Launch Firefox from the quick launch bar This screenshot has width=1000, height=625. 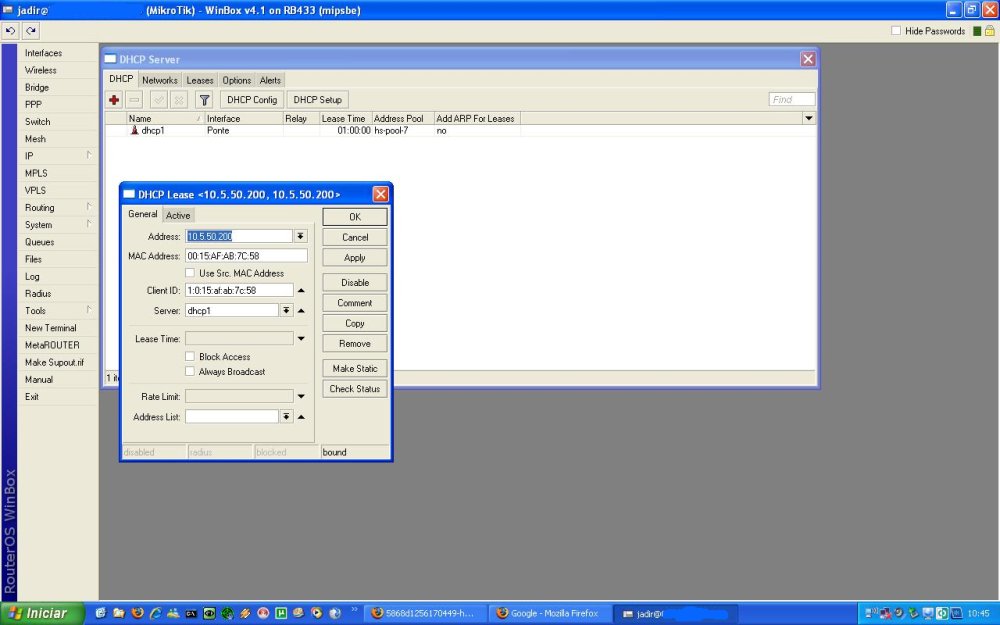pyautogui.click(x=137, y=613)
